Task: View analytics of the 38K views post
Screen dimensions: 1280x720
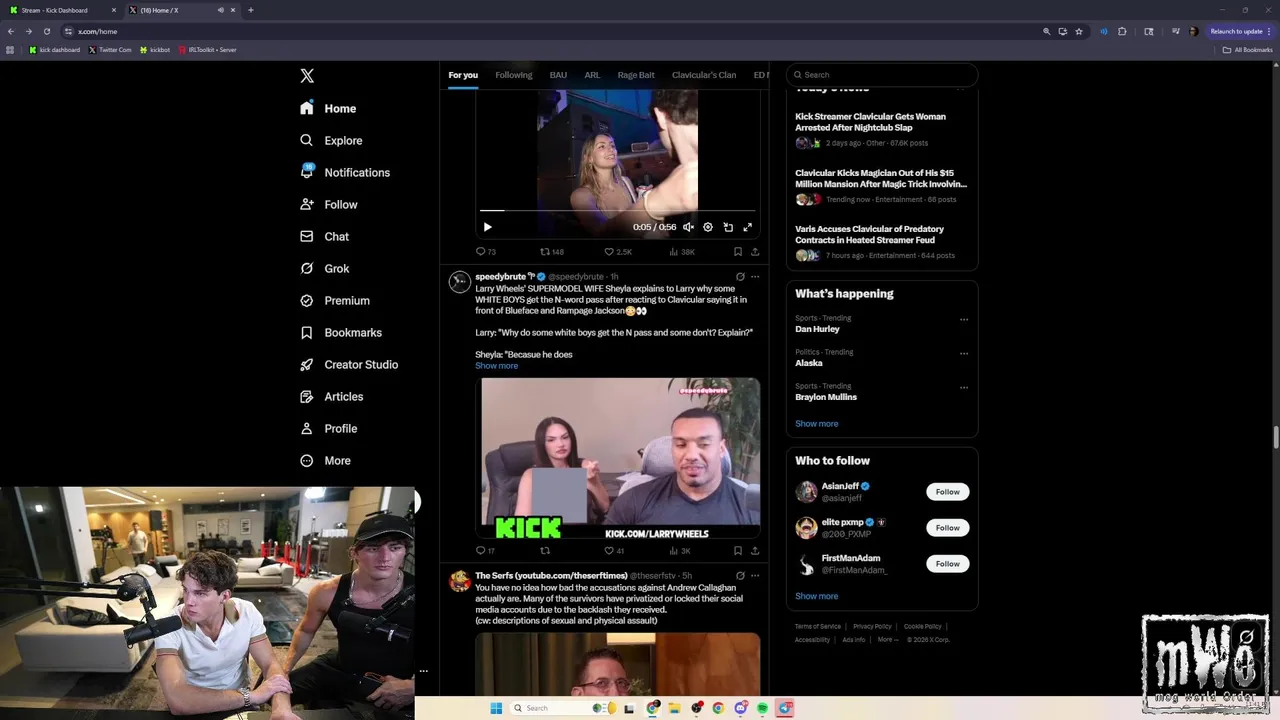Action: [682, 252]
